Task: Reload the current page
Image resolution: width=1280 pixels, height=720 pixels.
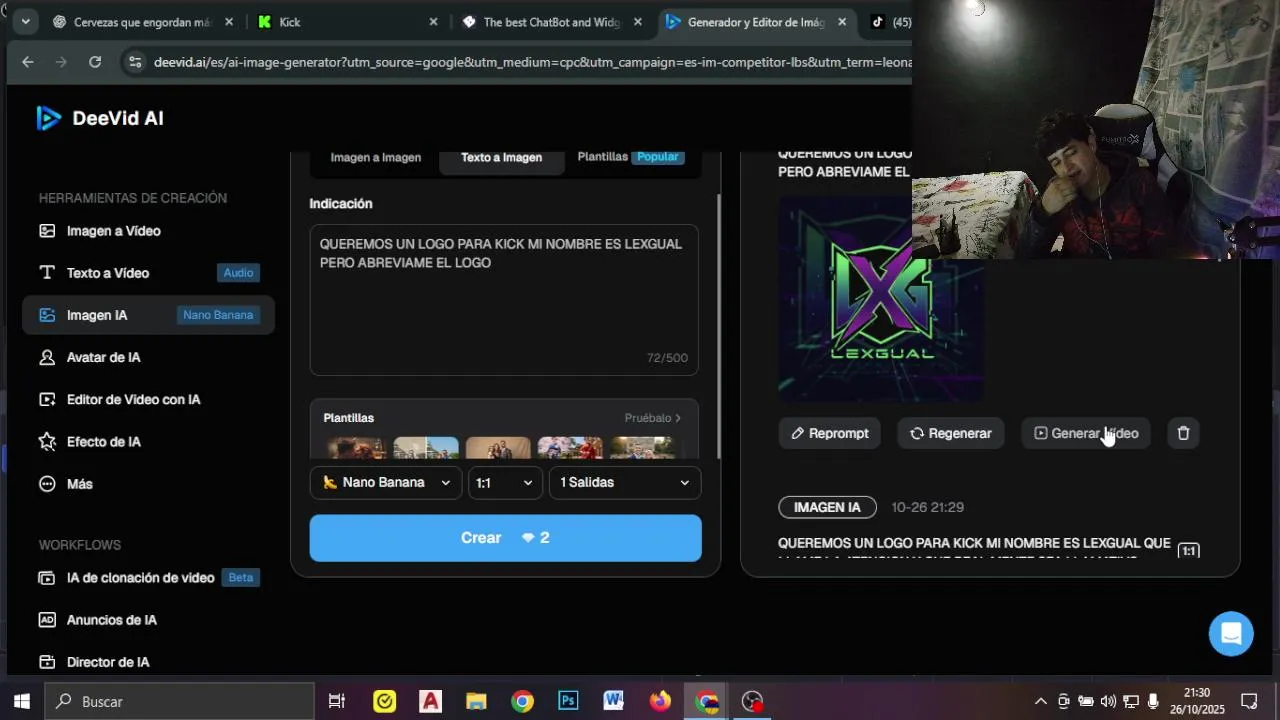Action: coord(95,62)
